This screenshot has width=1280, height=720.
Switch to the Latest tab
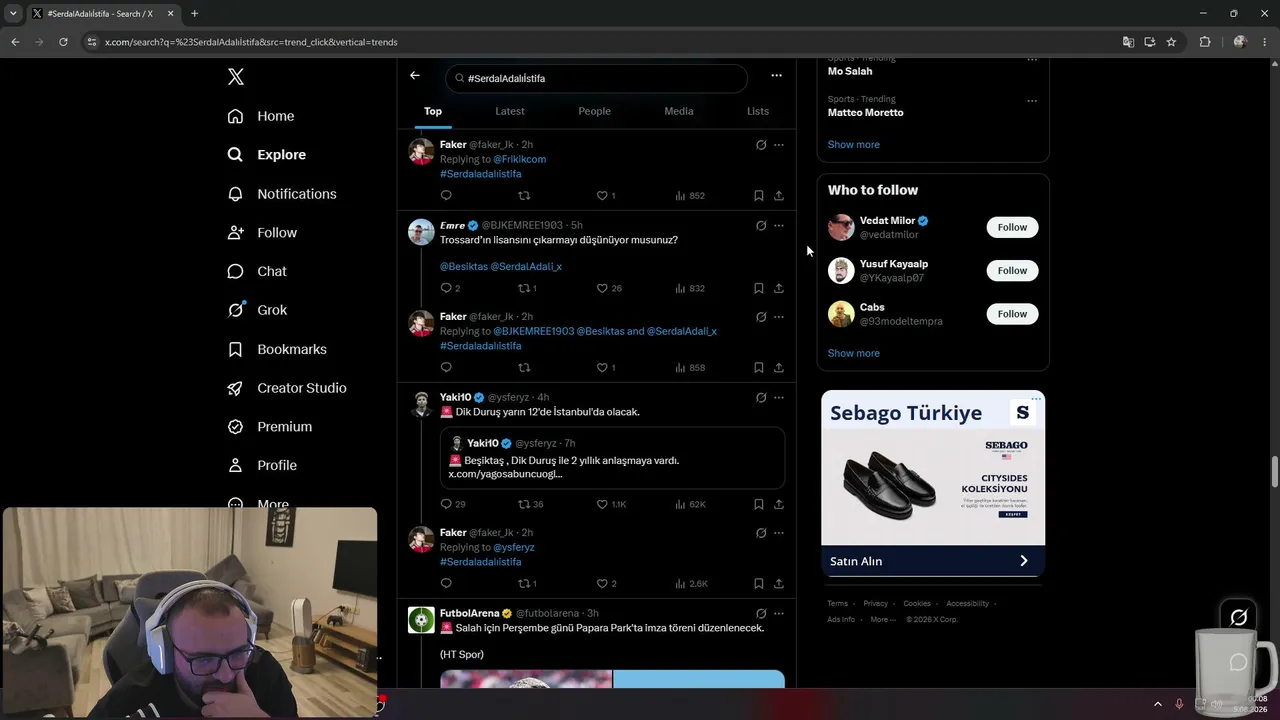tap(510, 111)
